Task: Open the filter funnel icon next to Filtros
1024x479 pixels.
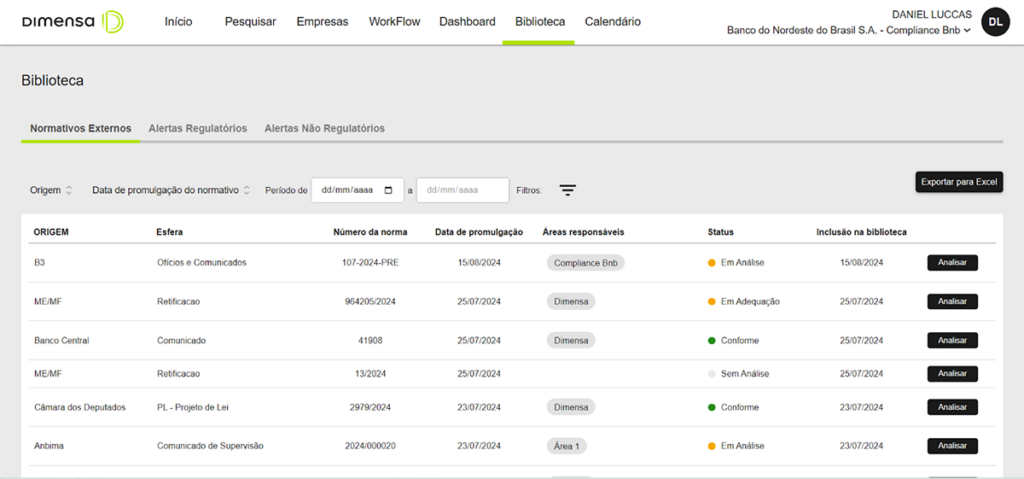Action: point(567,190)
